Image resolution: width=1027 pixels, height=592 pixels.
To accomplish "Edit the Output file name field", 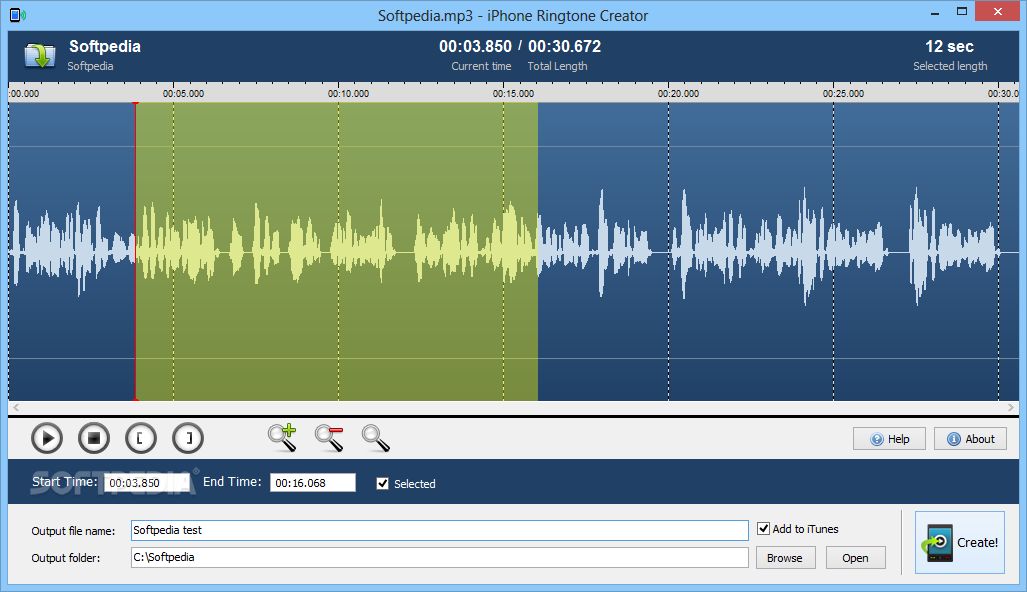I will [439, 530].
